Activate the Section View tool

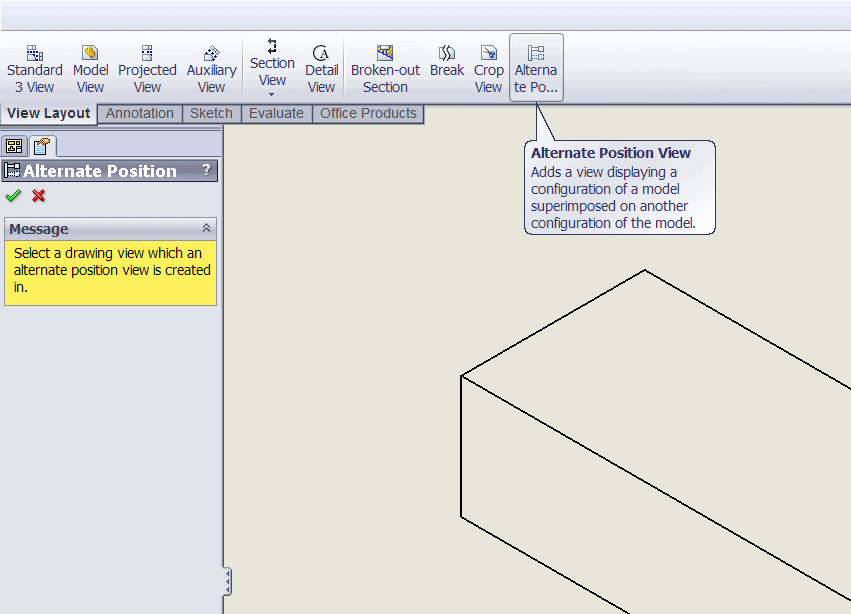(x=272, y=61)
